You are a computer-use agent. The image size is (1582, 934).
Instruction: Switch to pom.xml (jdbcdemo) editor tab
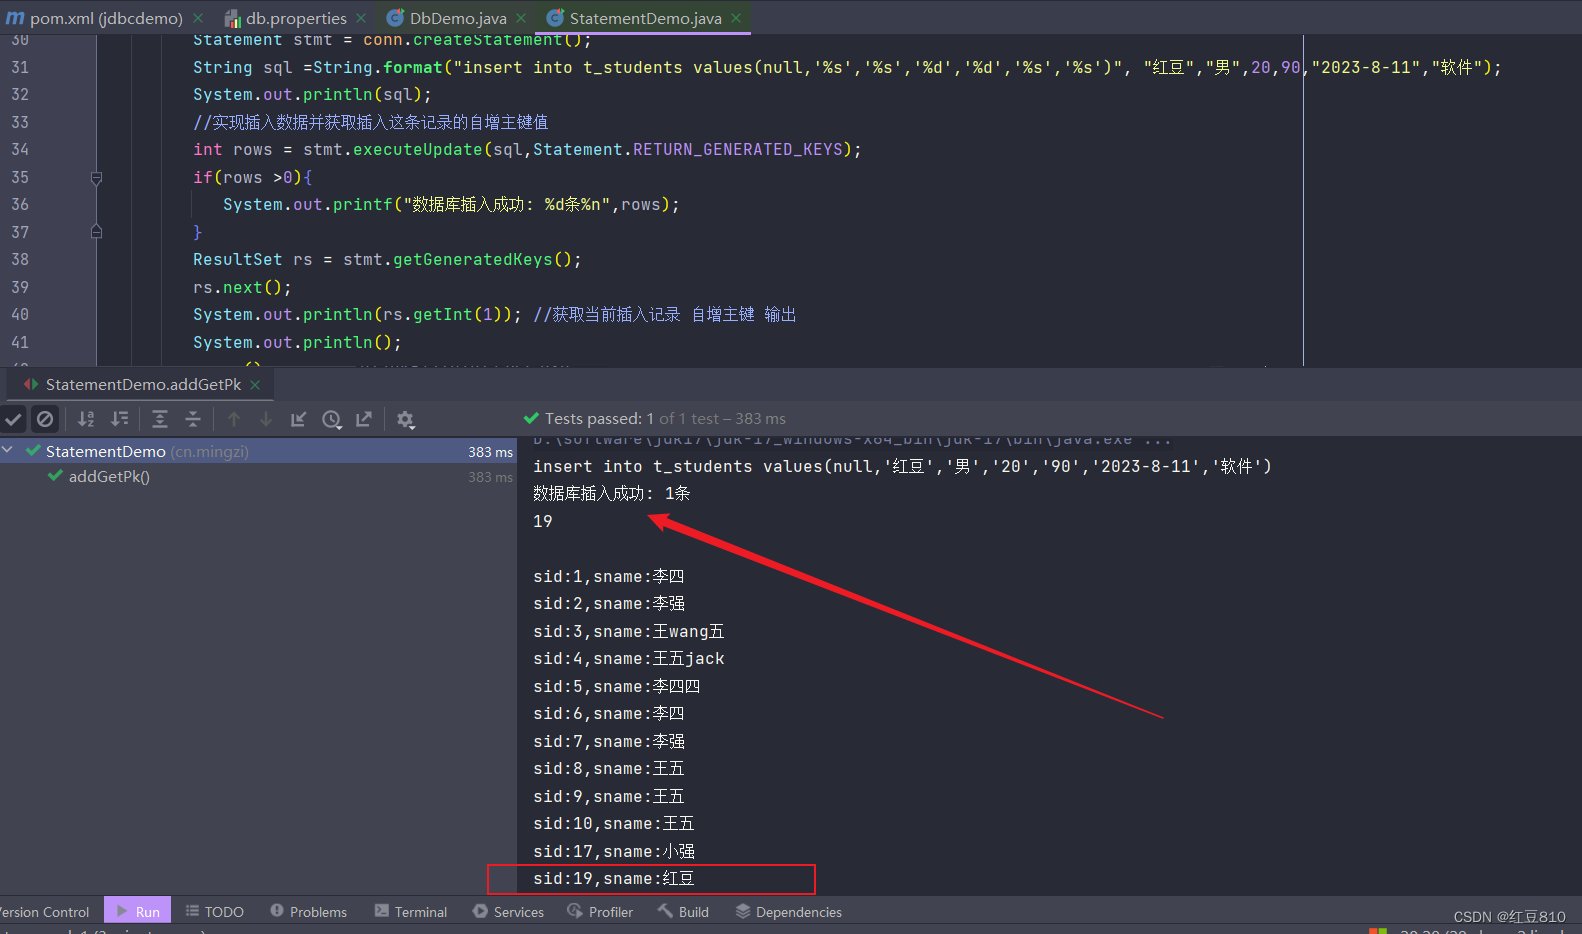[106, 18]
